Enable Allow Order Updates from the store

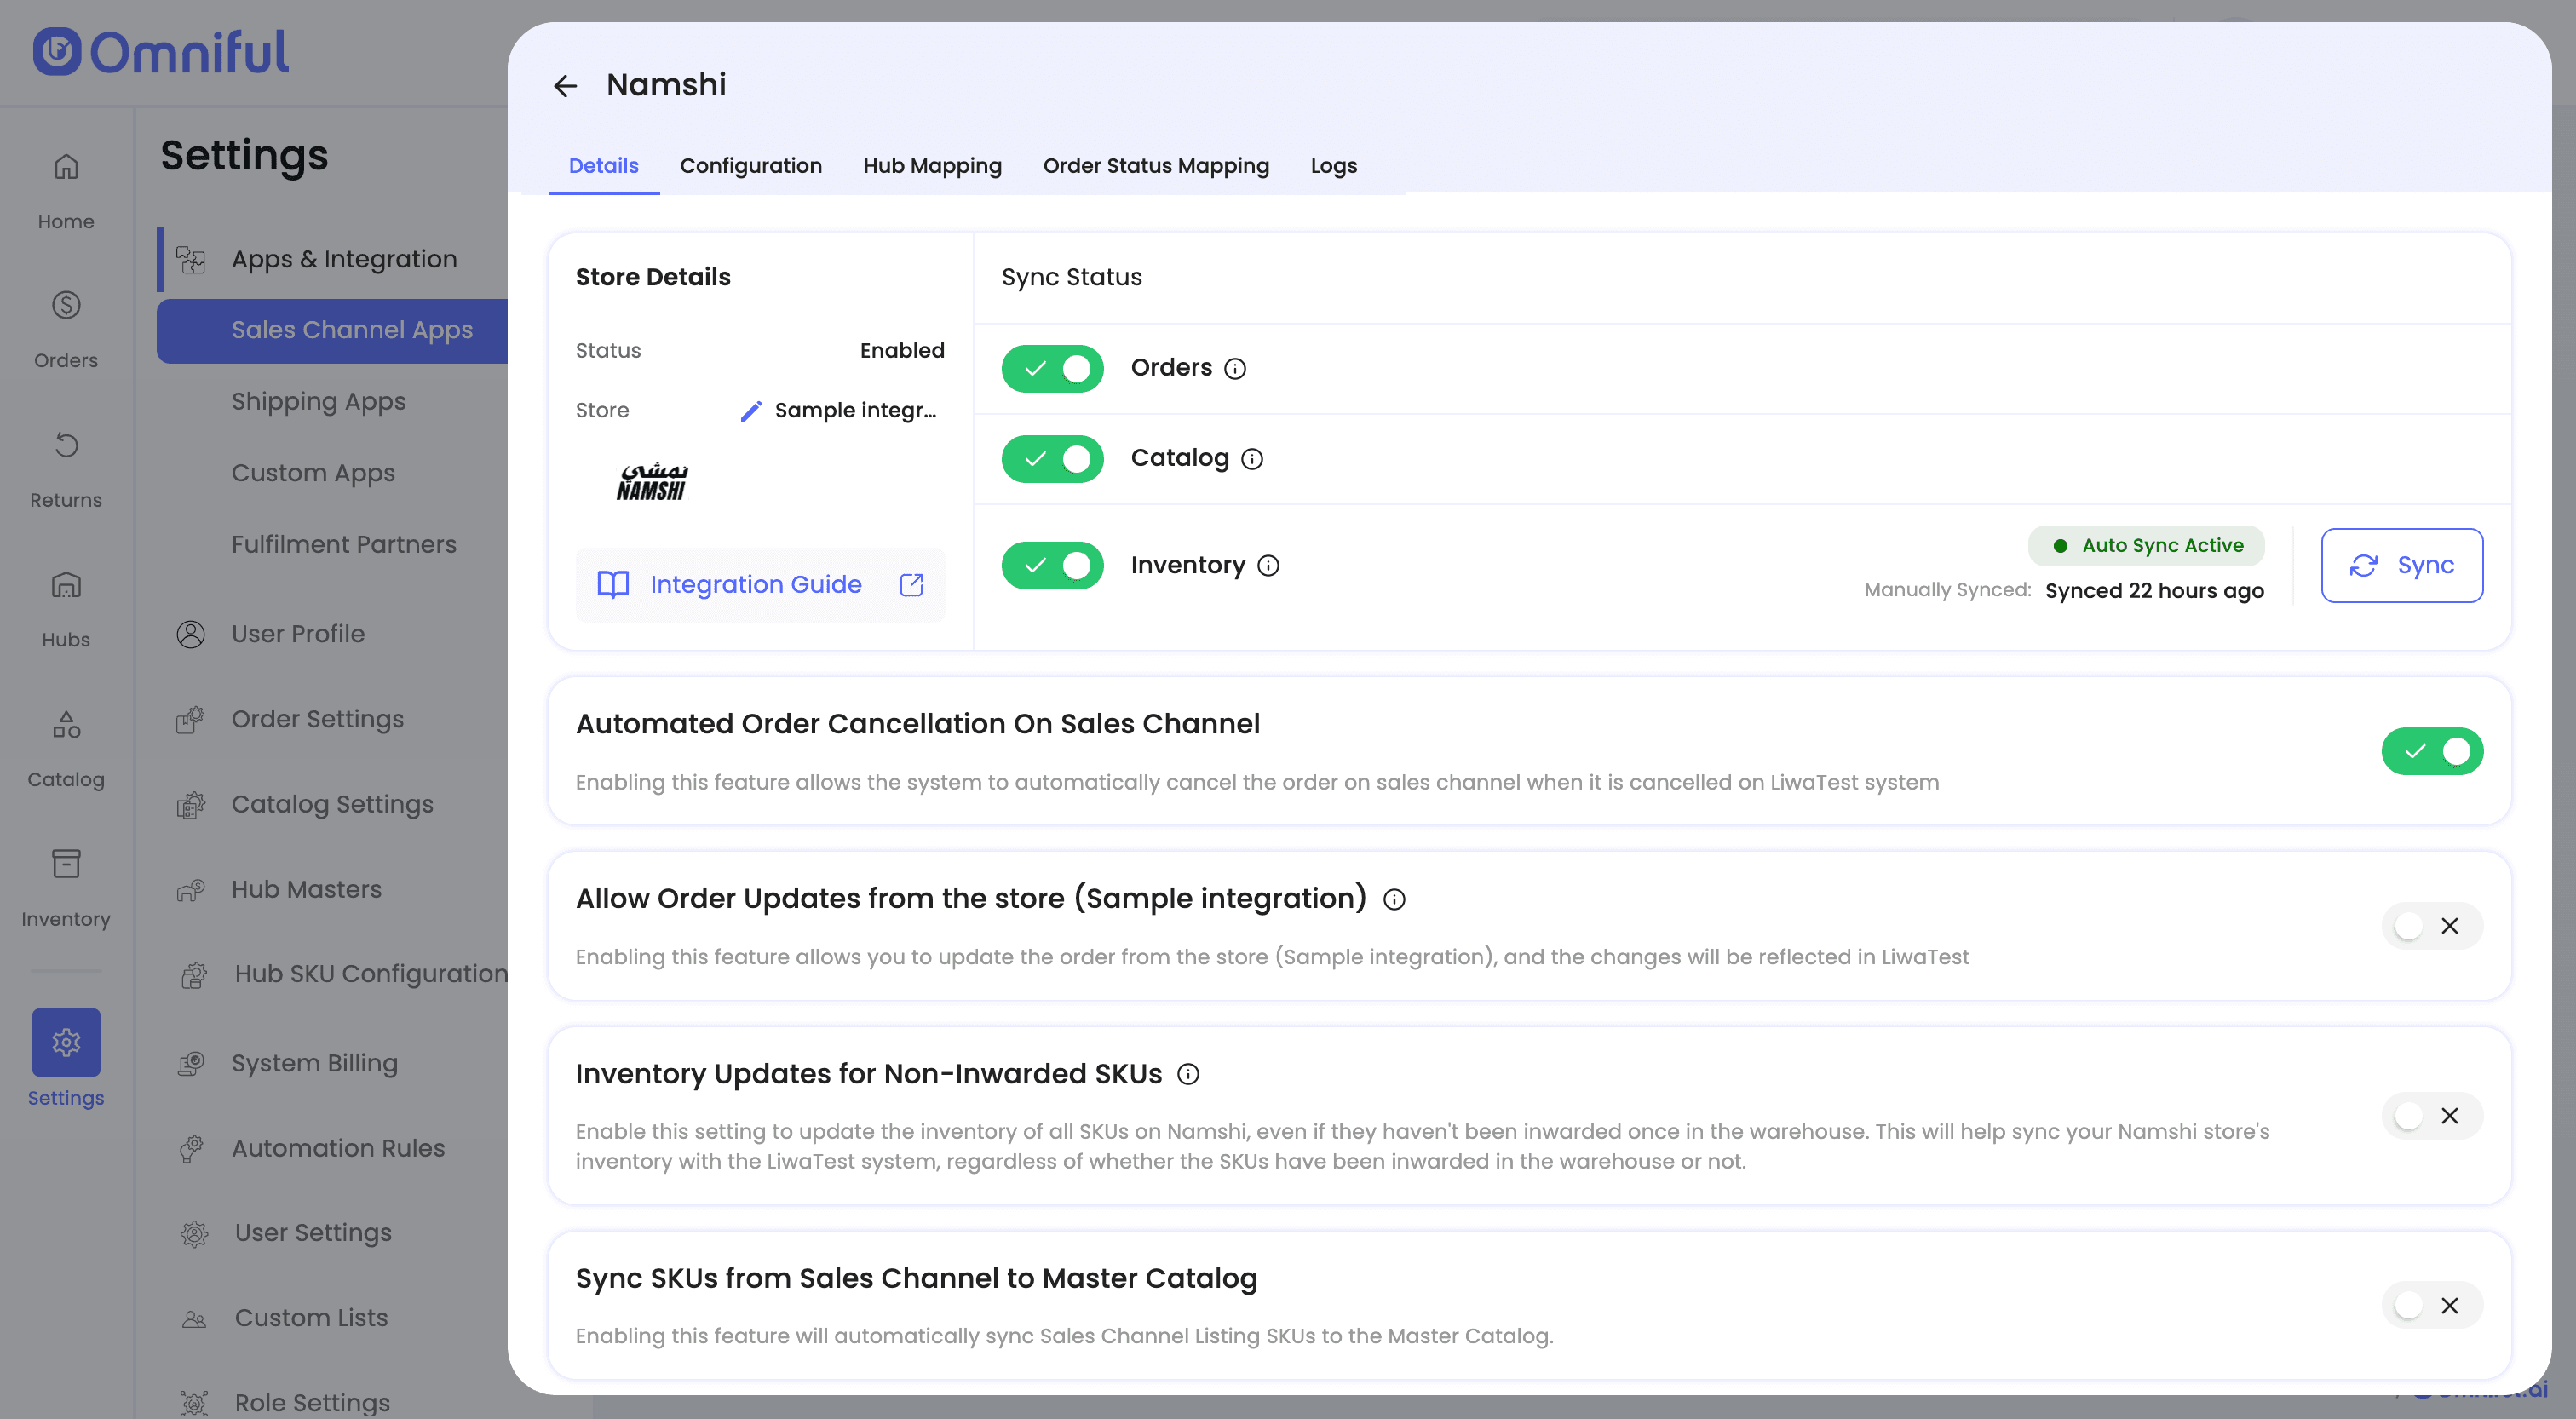point(2432,926)
